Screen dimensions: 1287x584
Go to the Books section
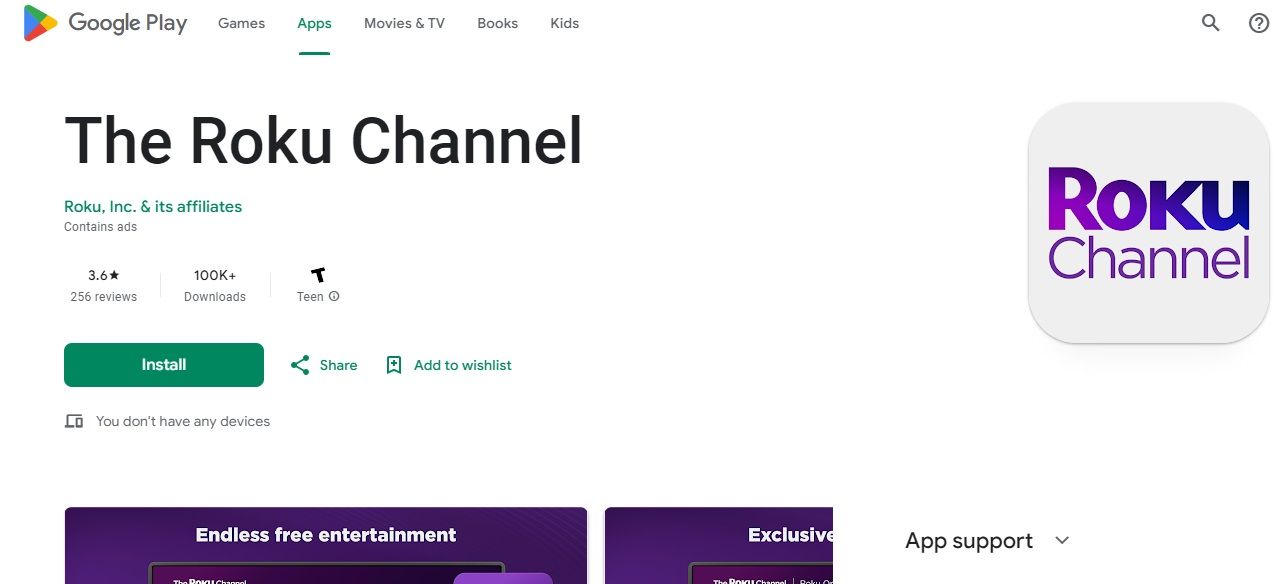click(497, 22)
